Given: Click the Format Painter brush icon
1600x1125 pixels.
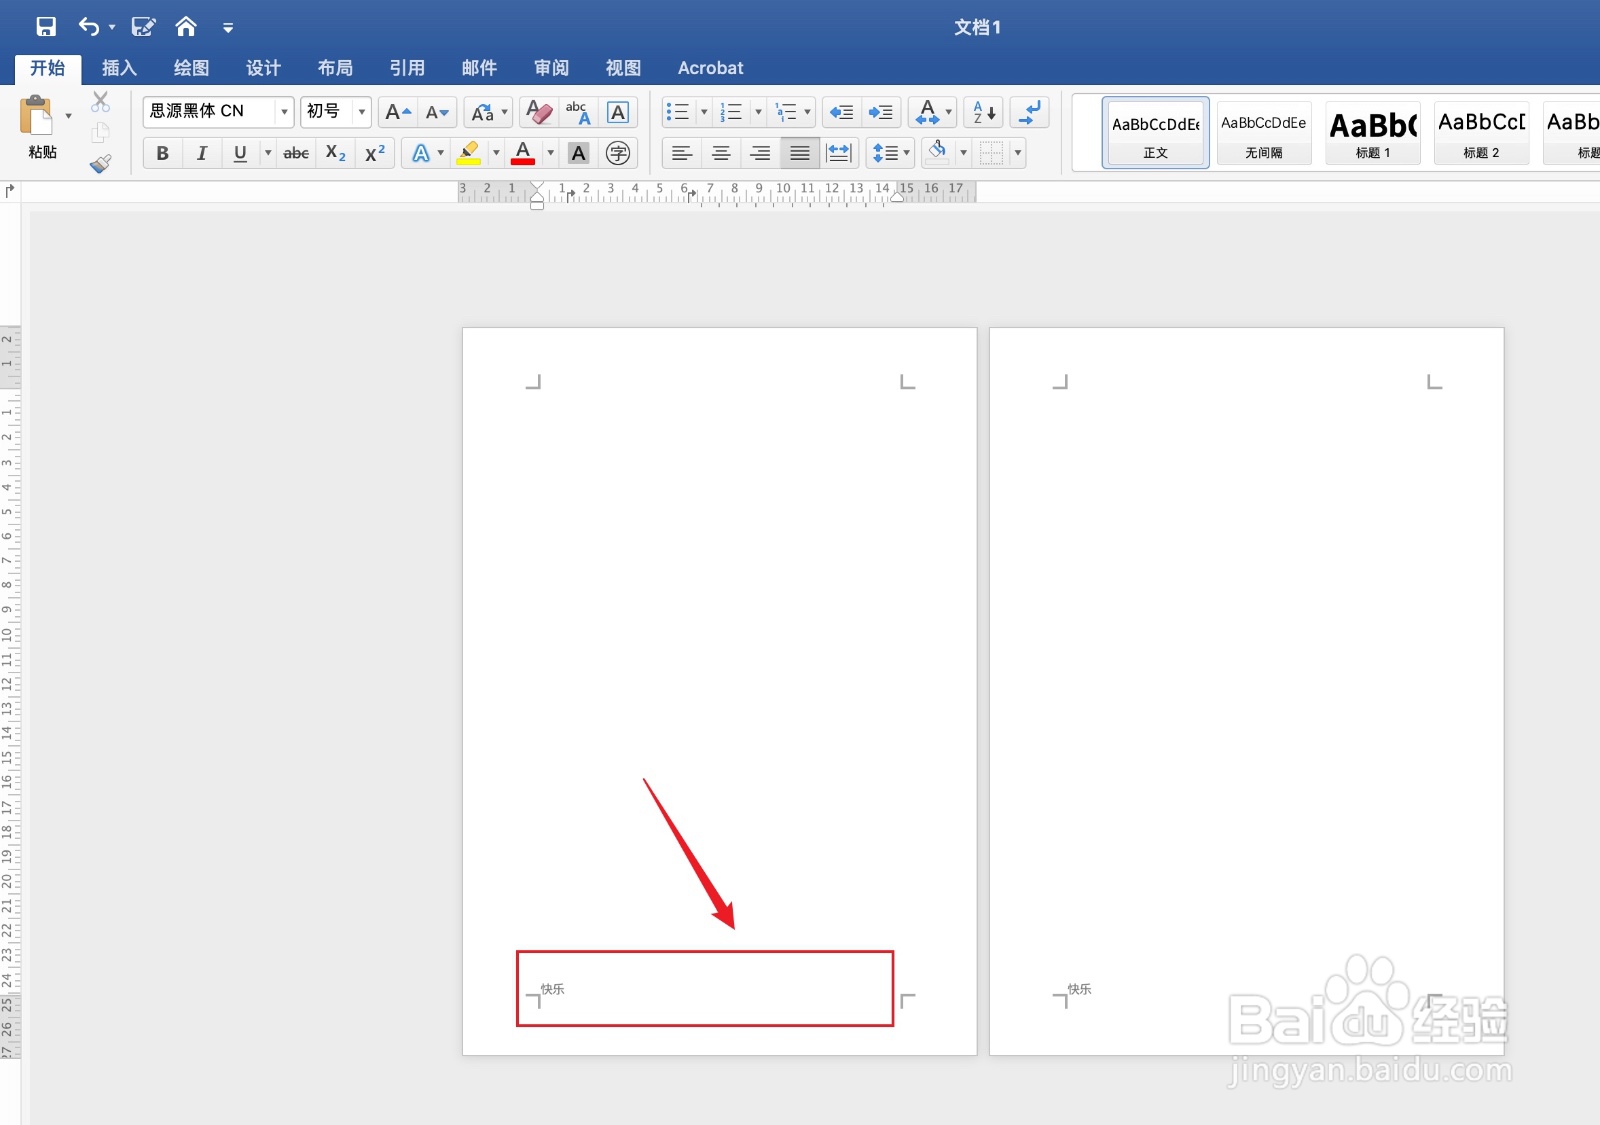Looking at the screenshot, I should tap(100, 164).
